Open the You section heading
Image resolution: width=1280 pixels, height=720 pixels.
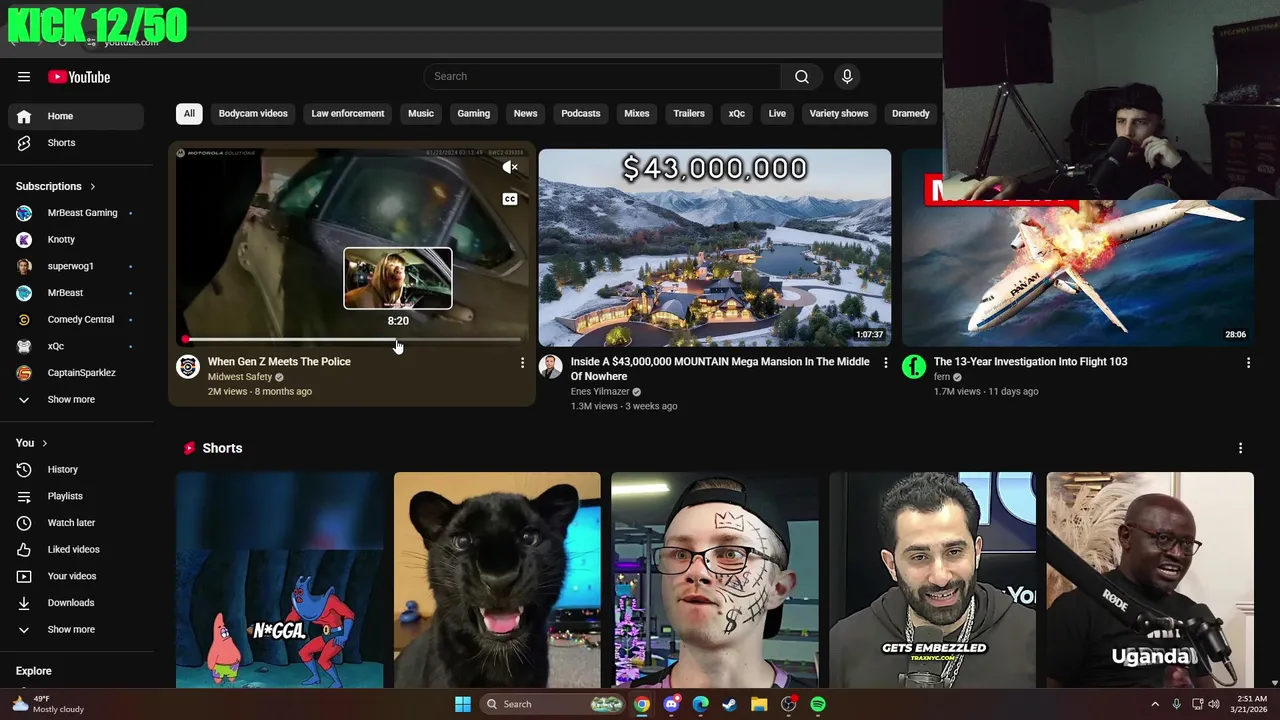[32, 443]
